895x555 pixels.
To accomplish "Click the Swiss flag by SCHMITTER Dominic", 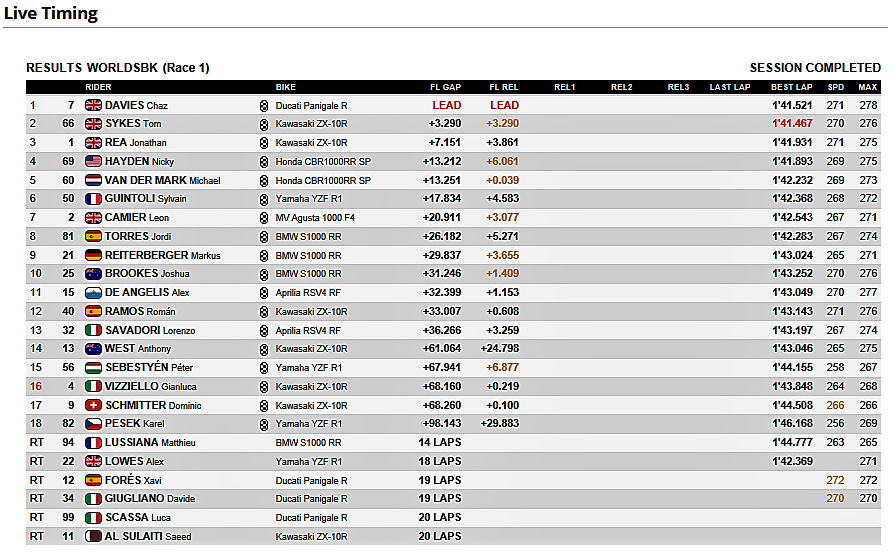I will (x=93, y=405).
